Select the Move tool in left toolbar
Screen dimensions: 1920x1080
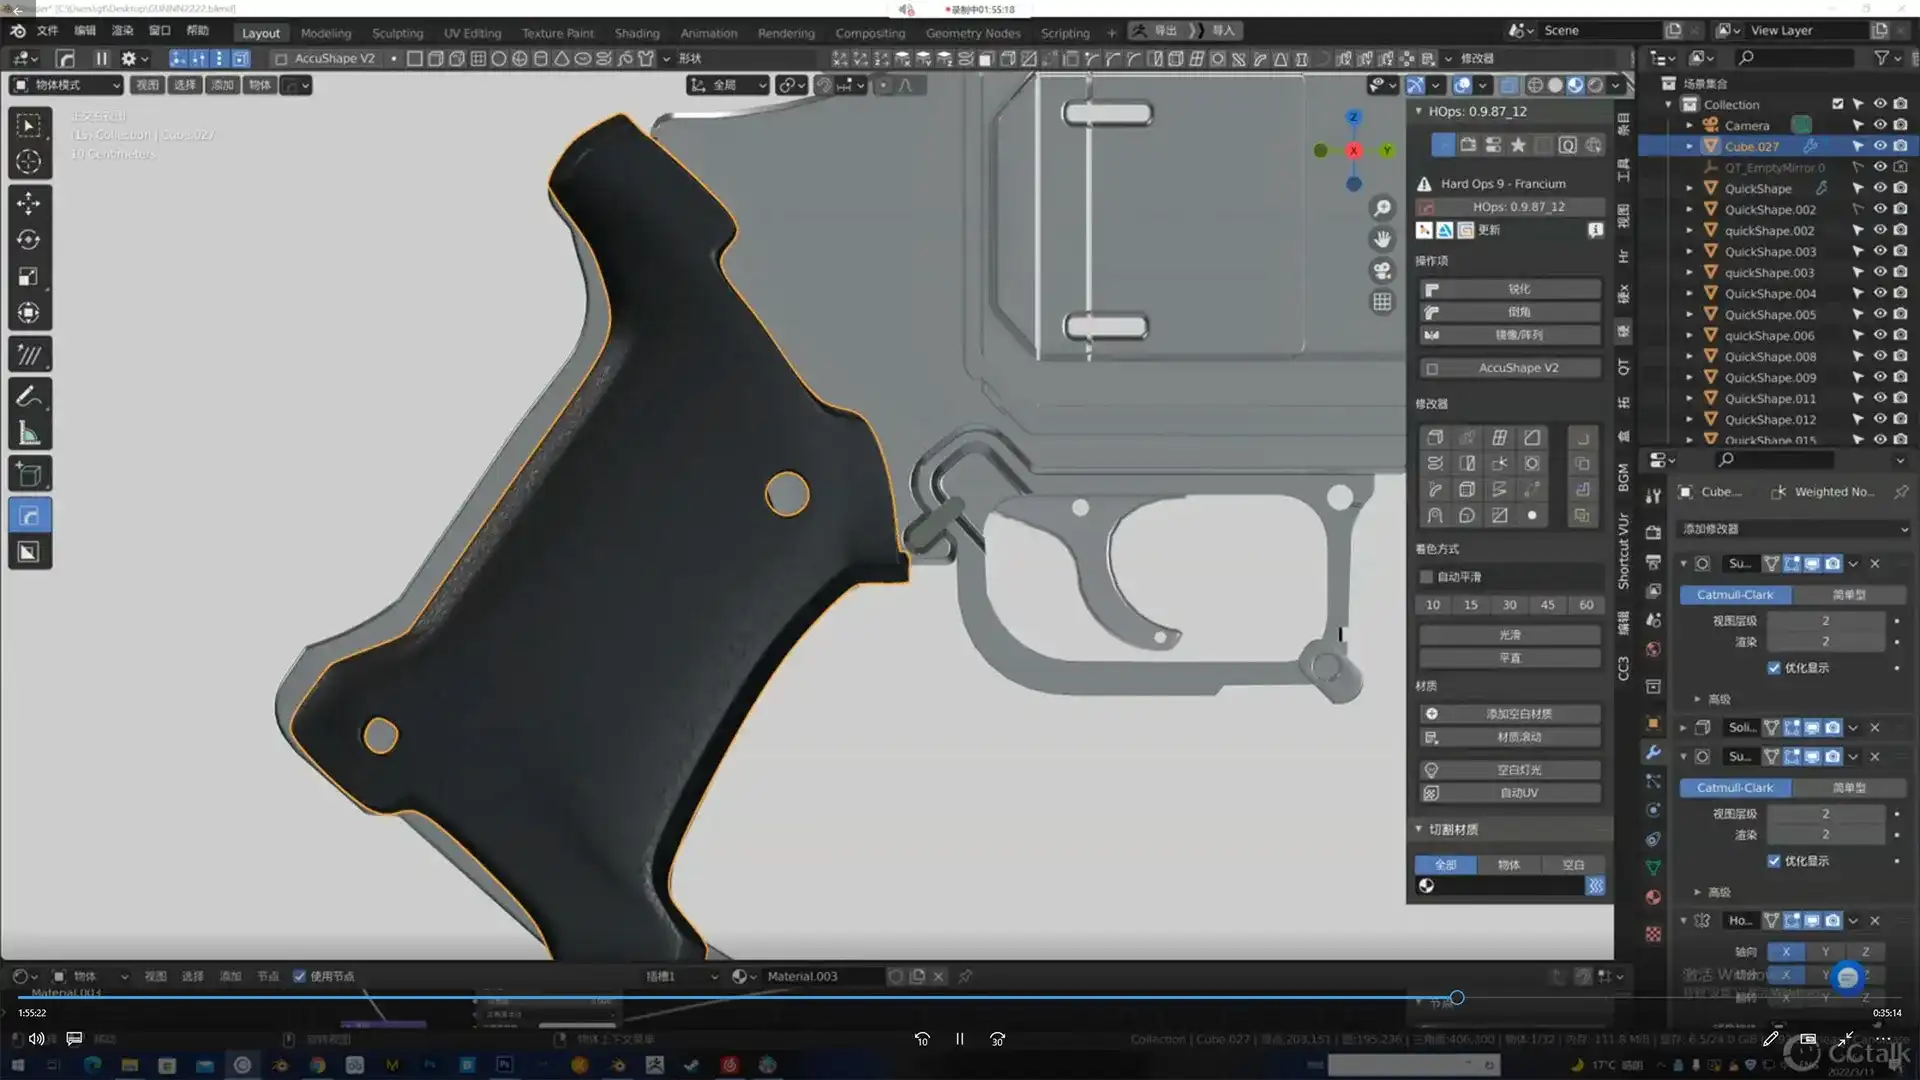click(x=29, y=203)
